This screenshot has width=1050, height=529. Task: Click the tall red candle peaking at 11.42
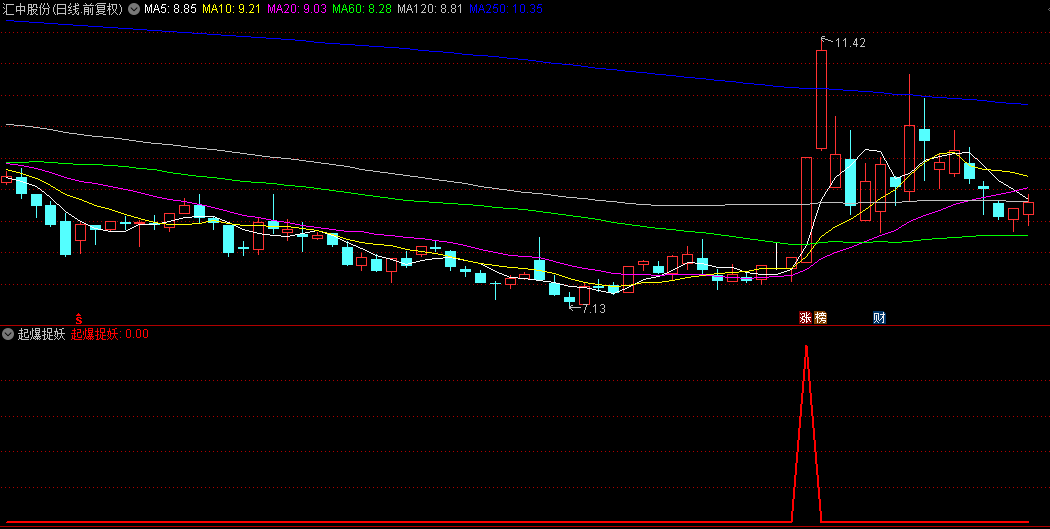point(821,98)
